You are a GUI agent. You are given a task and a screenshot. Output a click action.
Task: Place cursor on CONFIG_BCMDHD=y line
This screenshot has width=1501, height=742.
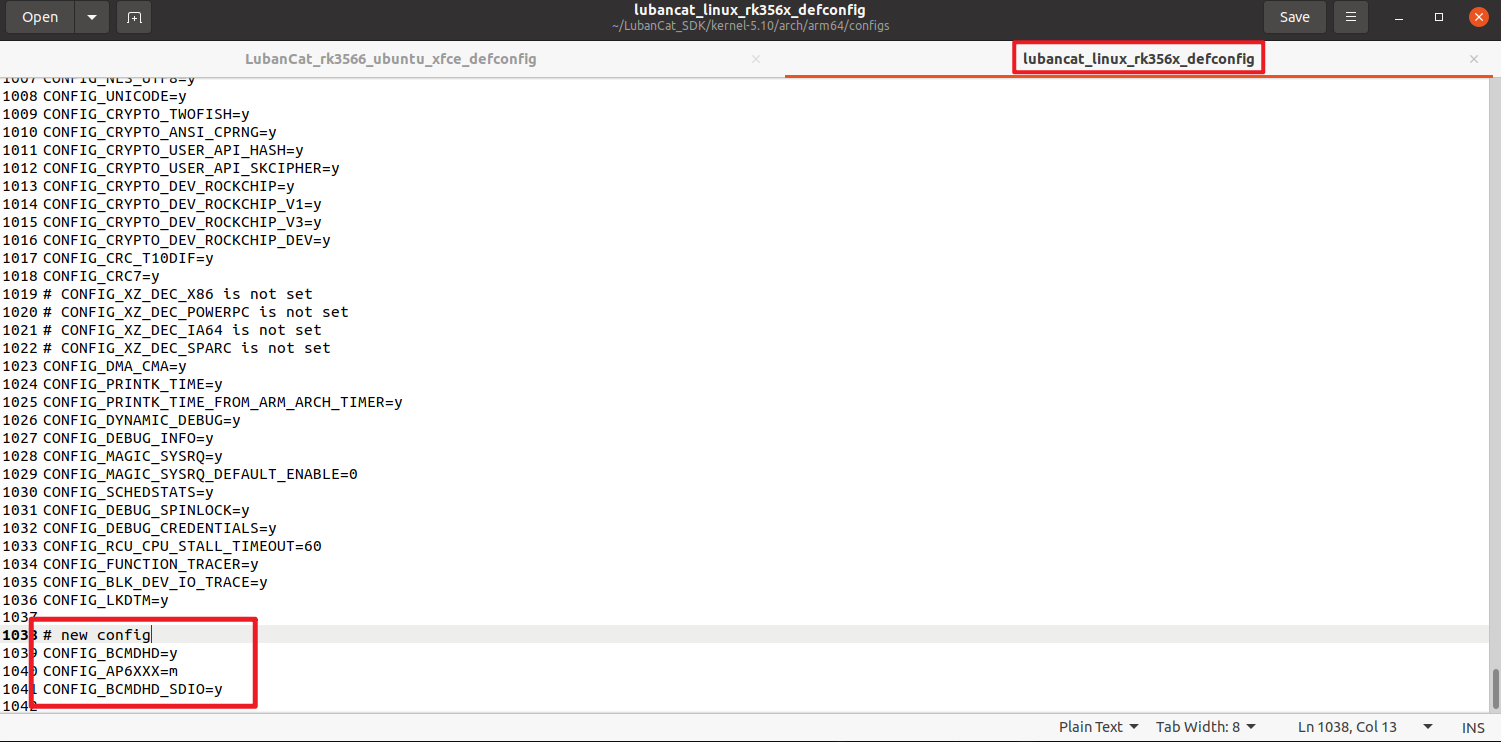(x=110, y=653)
